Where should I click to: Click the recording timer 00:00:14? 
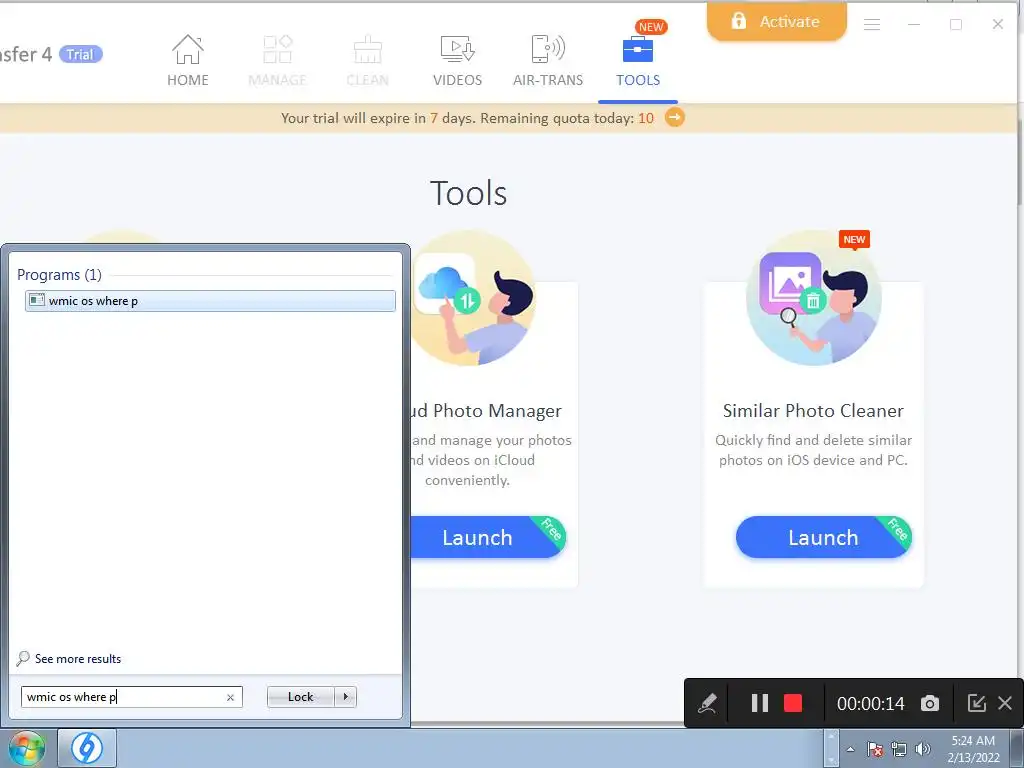(871, 703)
